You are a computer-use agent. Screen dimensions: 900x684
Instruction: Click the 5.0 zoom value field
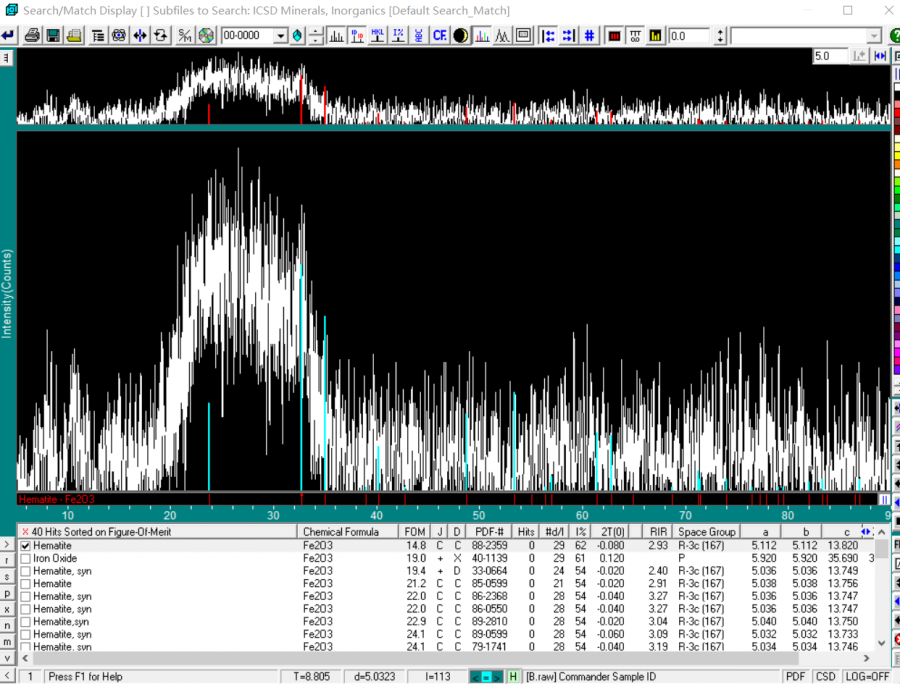click(830, 56)
